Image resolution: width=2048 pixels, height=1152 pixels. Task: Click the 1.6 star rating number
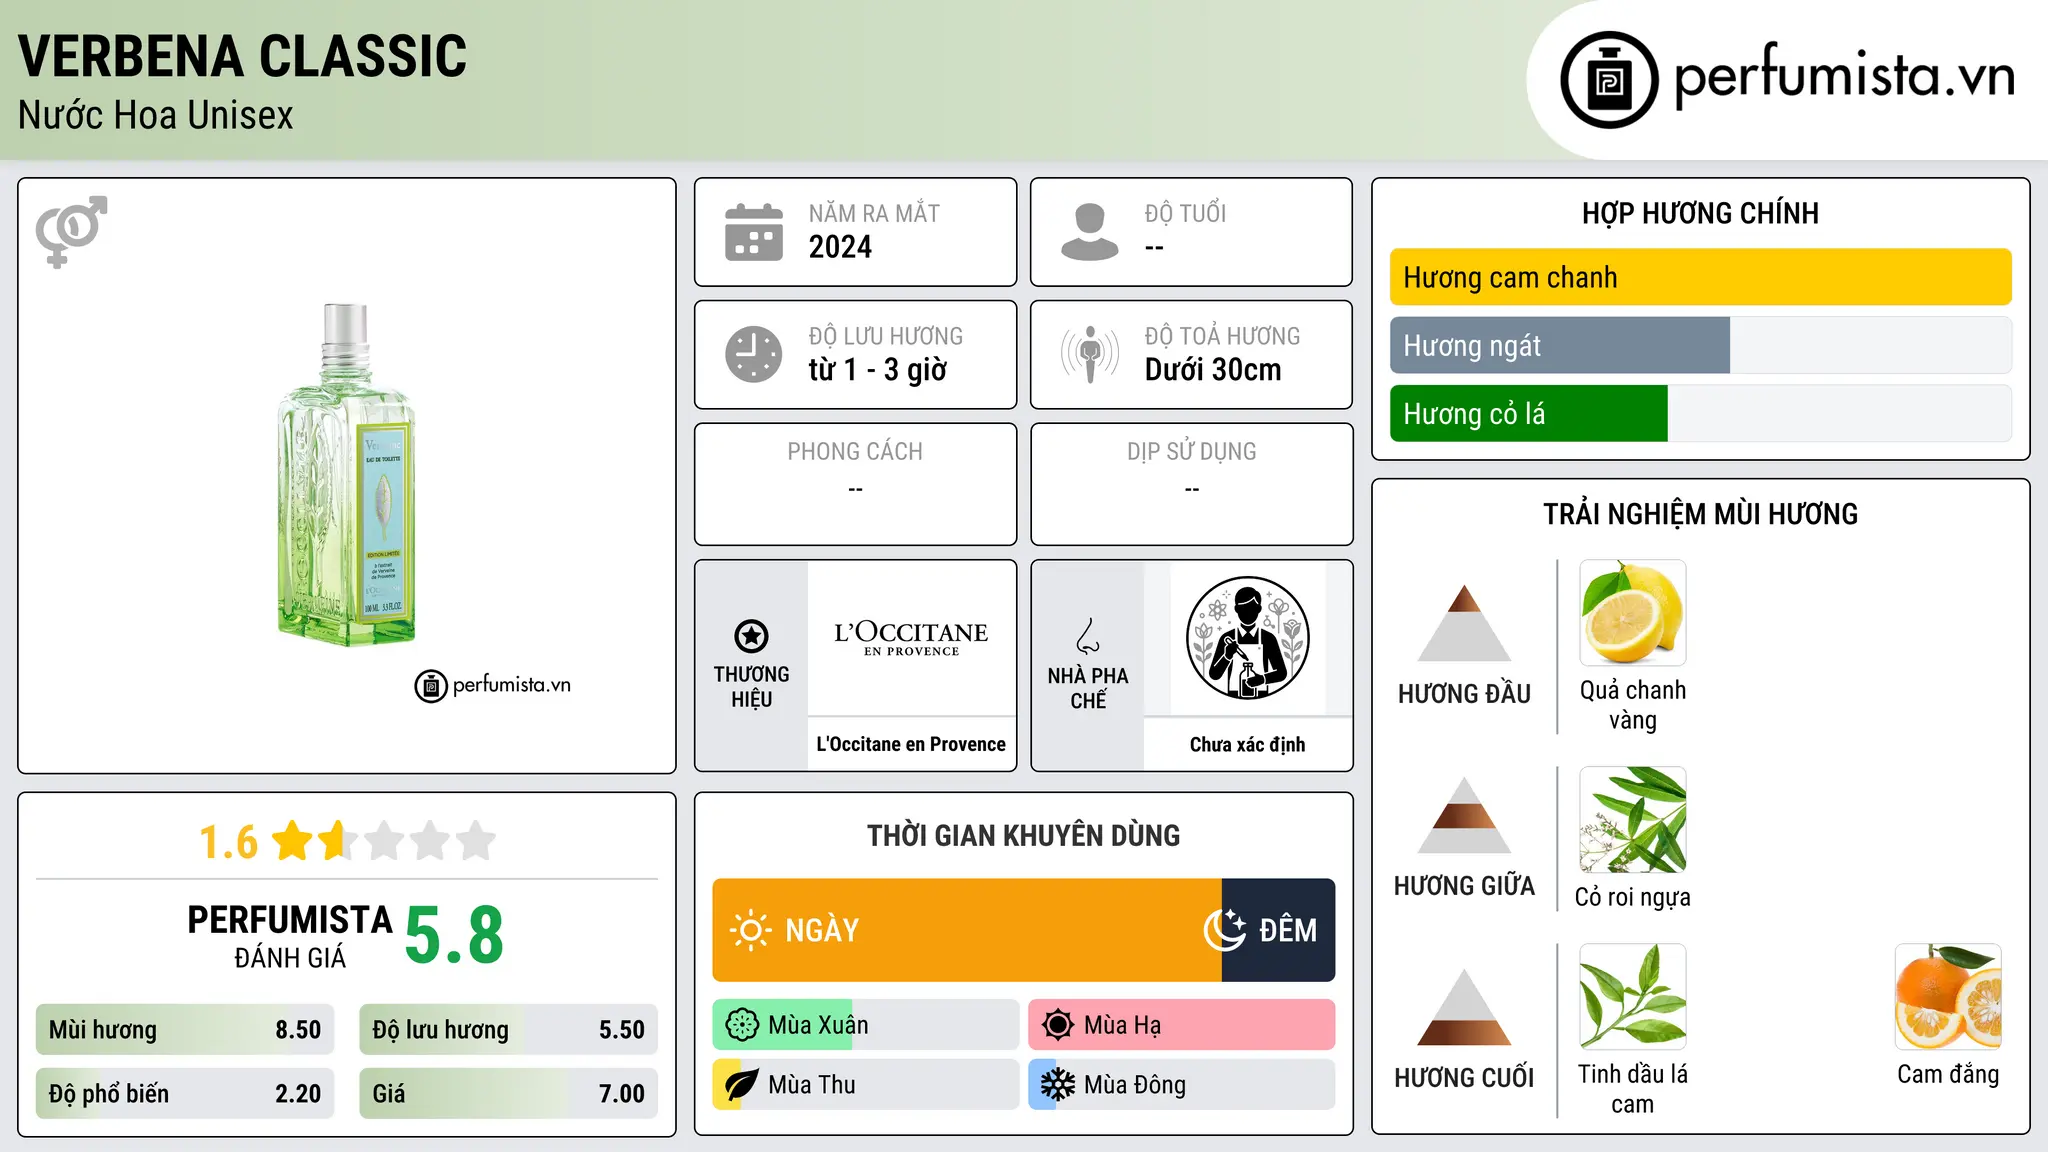point(229,842)
